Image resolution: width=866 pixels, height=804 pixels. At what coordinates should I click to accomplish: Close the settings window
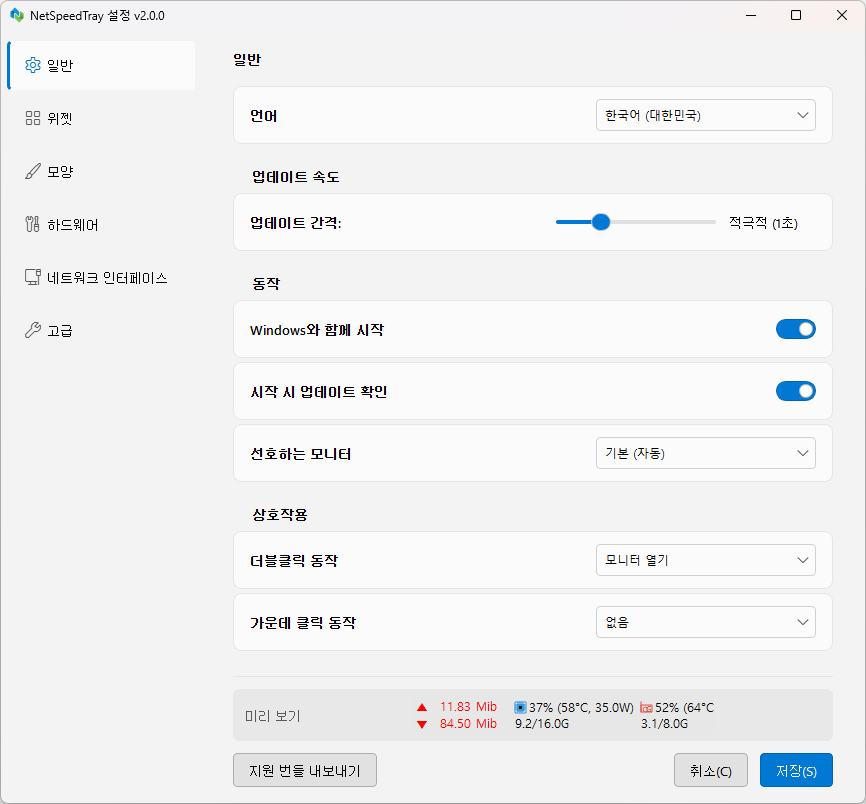[x=842, y=15]
